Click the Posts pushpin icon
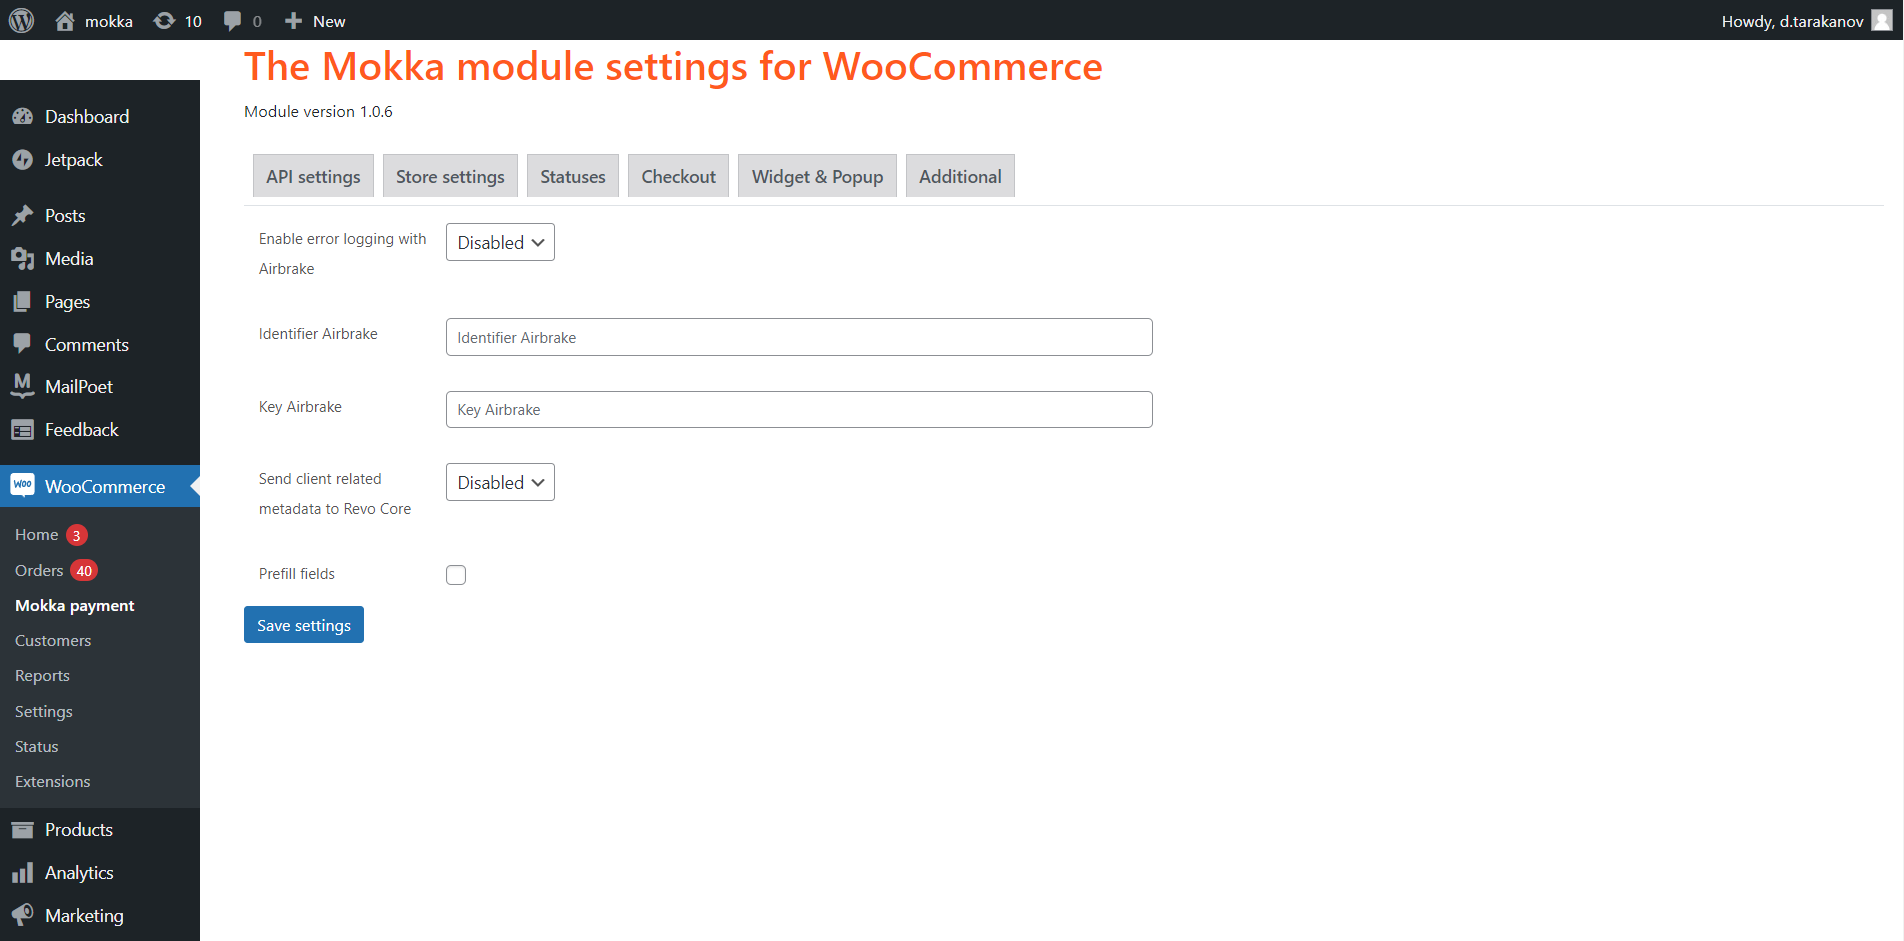The image size is (1904, 941). (x=22, y=216)
